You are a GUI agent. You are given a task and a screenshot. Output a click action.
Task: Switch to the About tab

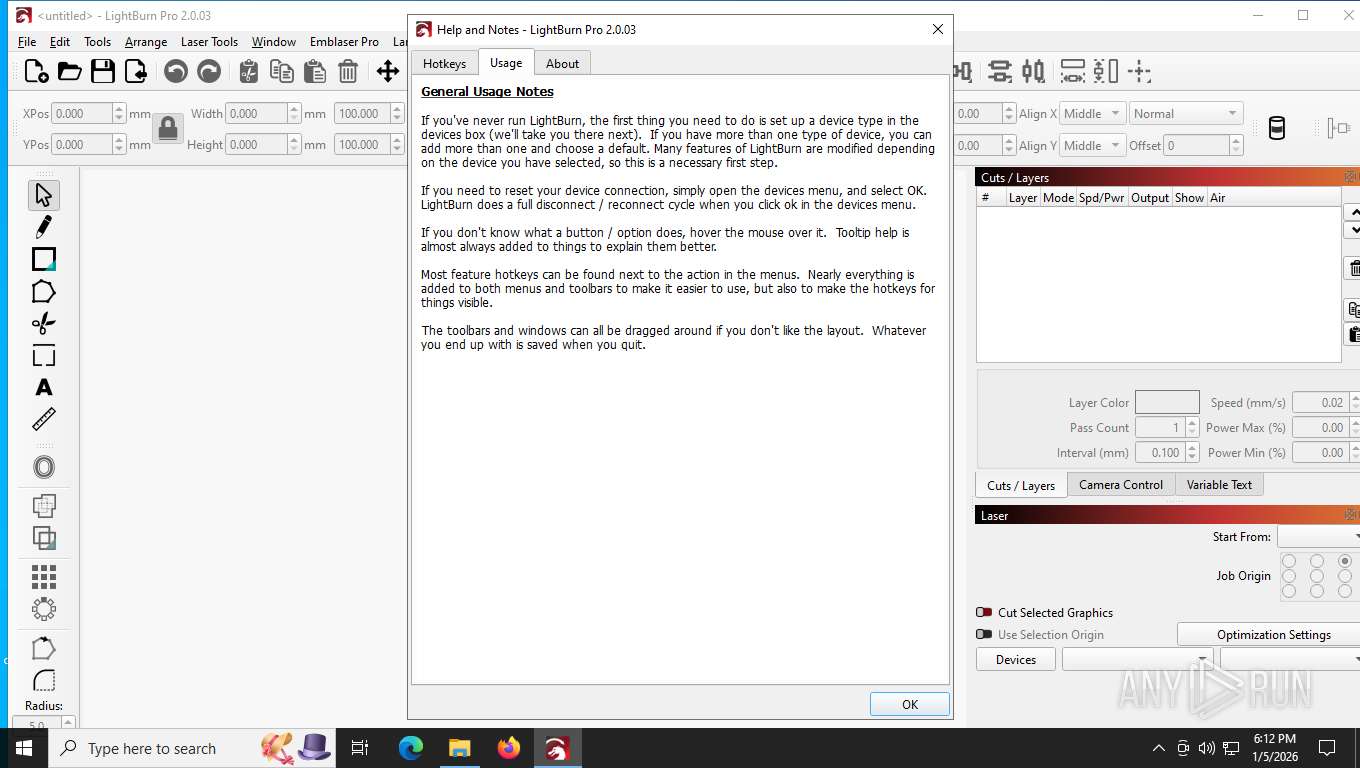(x=562, y=63)
